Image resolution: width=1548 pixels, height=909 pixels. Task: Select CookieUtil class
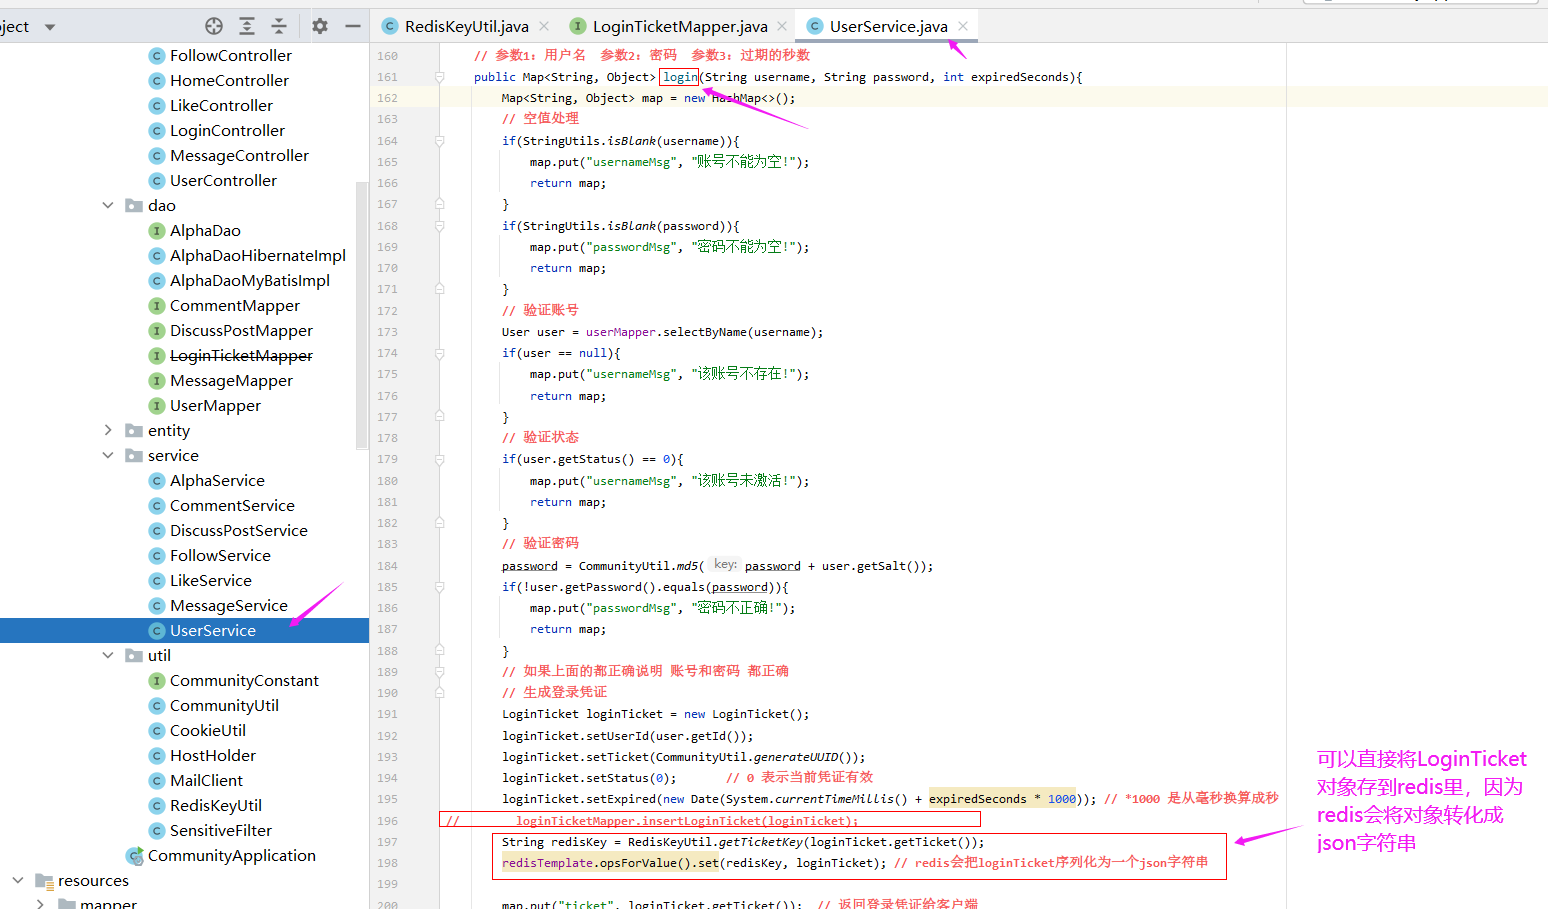point(208,730)
